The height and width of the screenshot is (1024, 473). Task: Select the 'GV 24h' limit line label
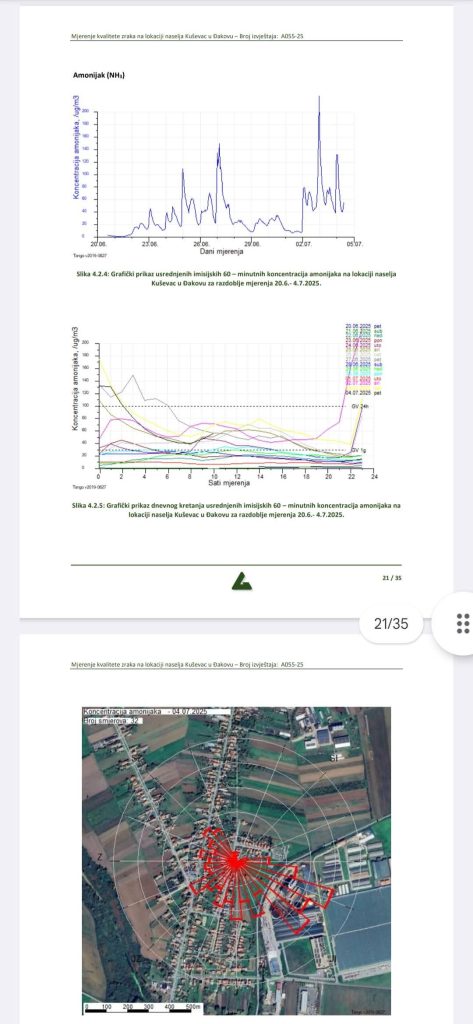click(x=360, y=406)
